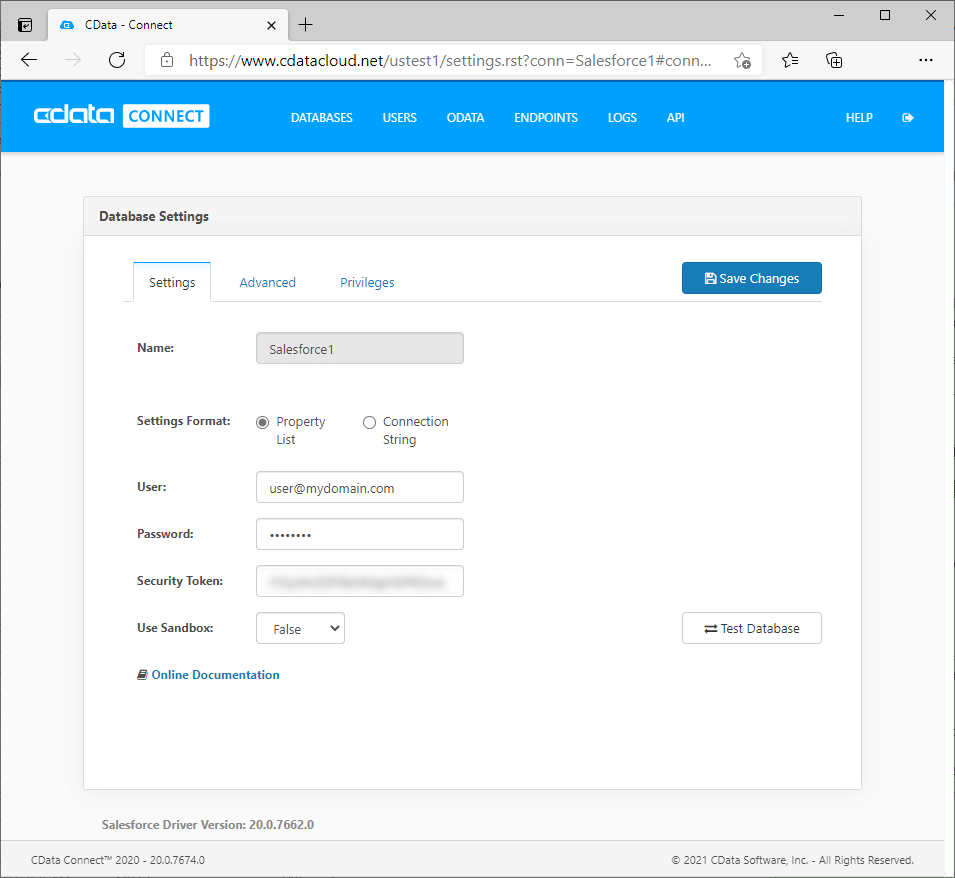Switch to the Advanced tab
This screenshot has width=955, height=878.
pos(267,282)
